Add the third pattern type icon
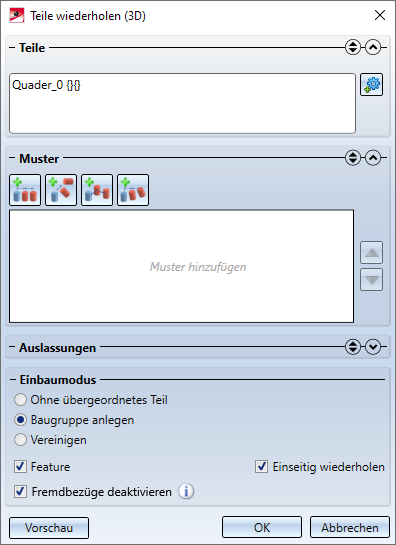This screenshot has height=545, width=396. pos(97,190)
